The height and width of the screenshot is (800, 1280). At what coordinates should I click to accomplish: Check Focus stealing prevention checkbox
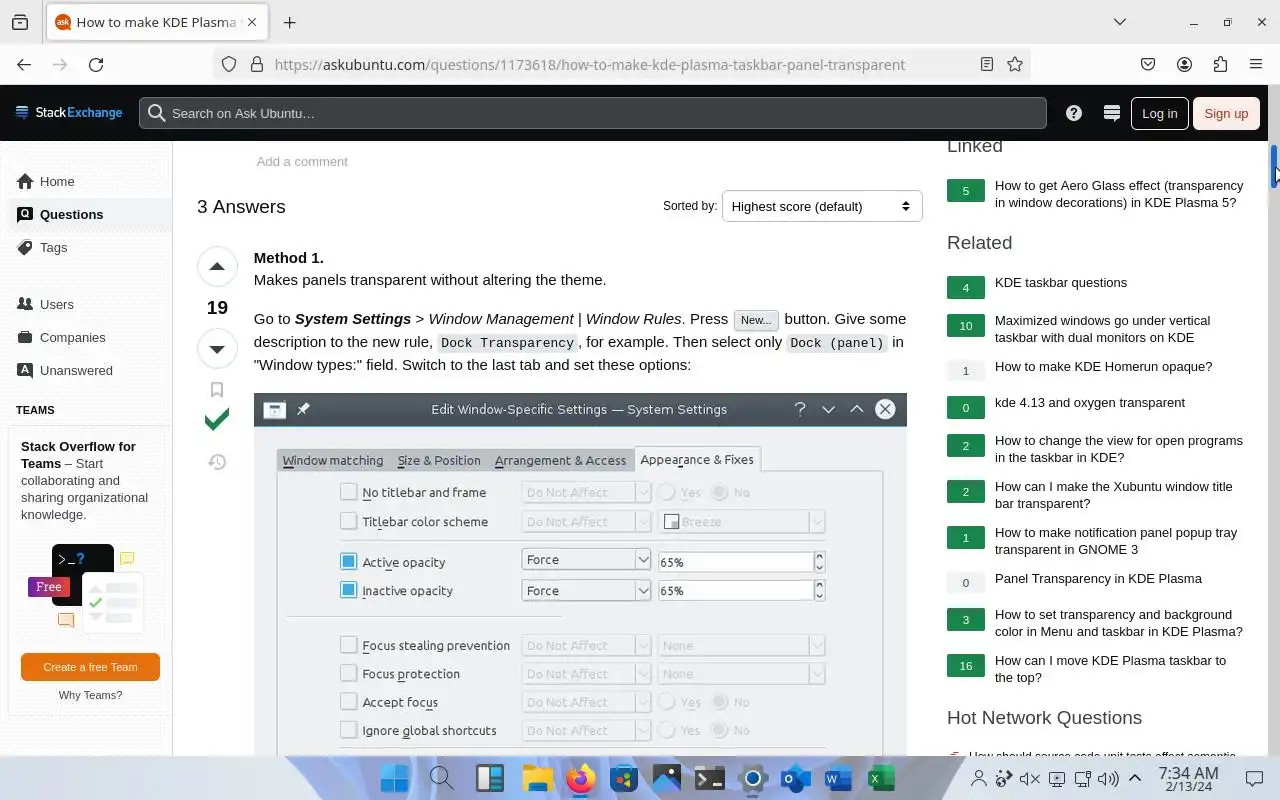point(348,645)
